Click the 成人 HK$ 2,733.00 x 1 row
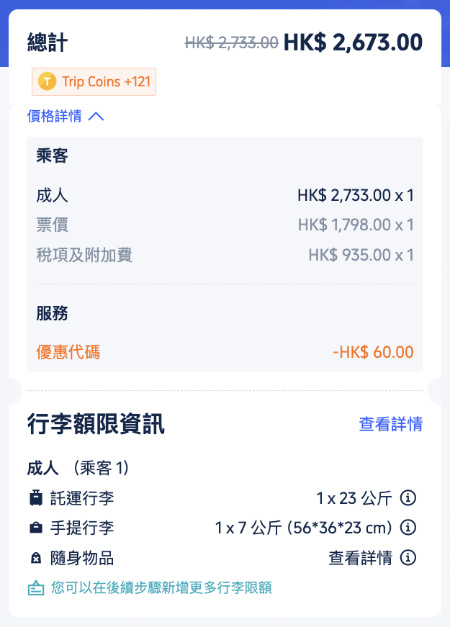 point(225,196)
